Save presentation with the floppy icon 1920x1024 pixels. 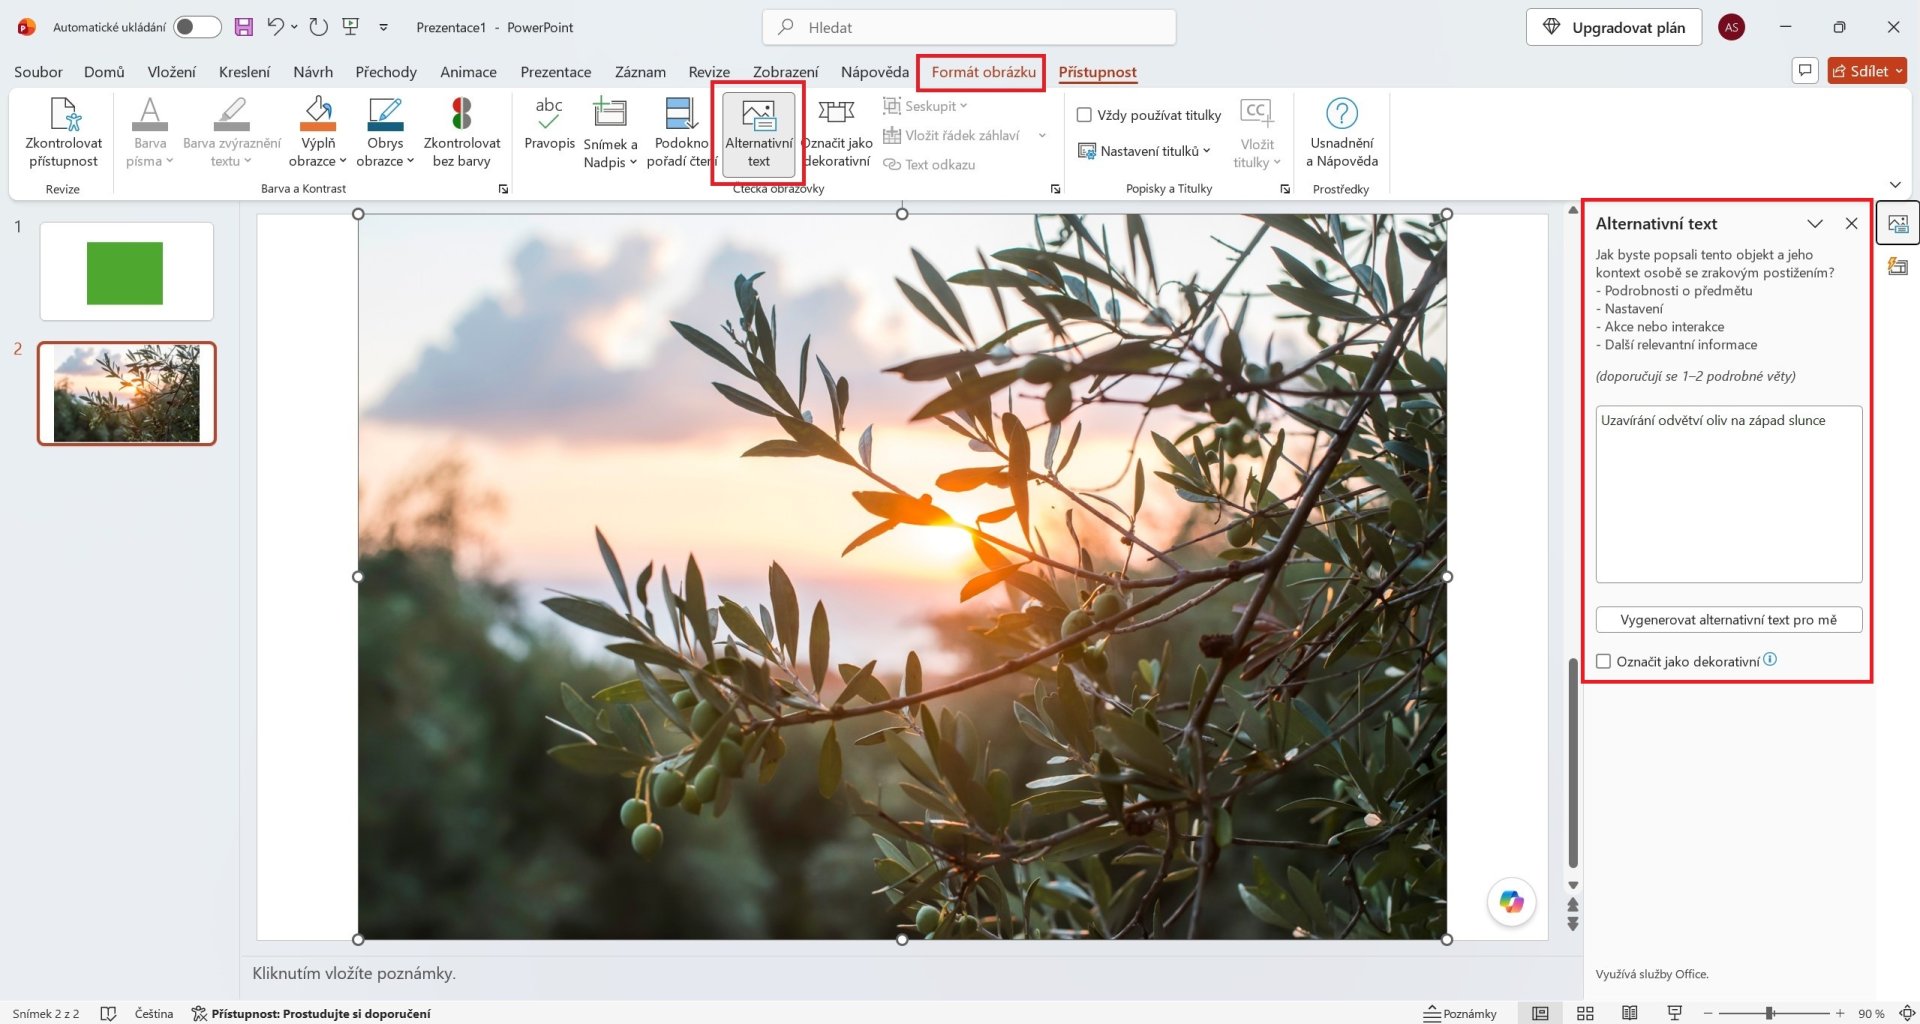tap(244, 27)
